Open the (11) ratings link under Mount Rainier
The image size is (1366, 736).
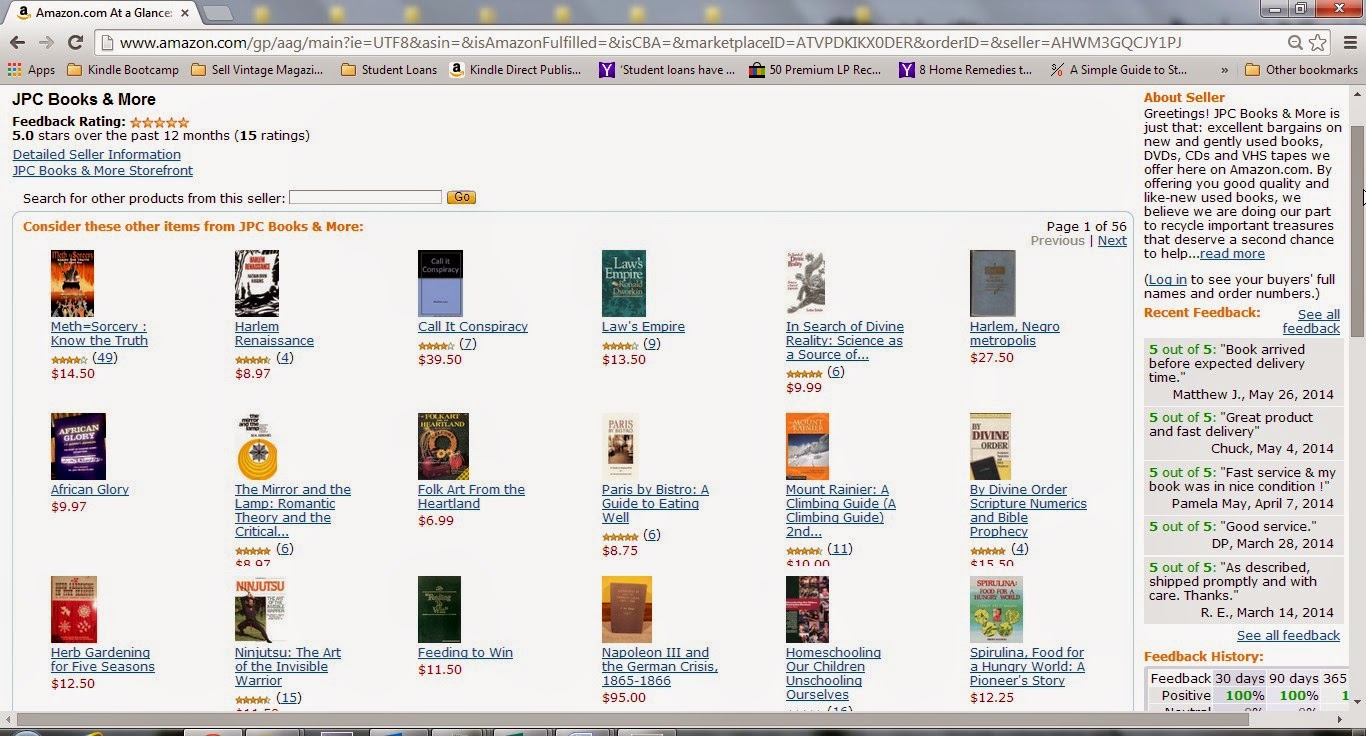click(840, 549)
